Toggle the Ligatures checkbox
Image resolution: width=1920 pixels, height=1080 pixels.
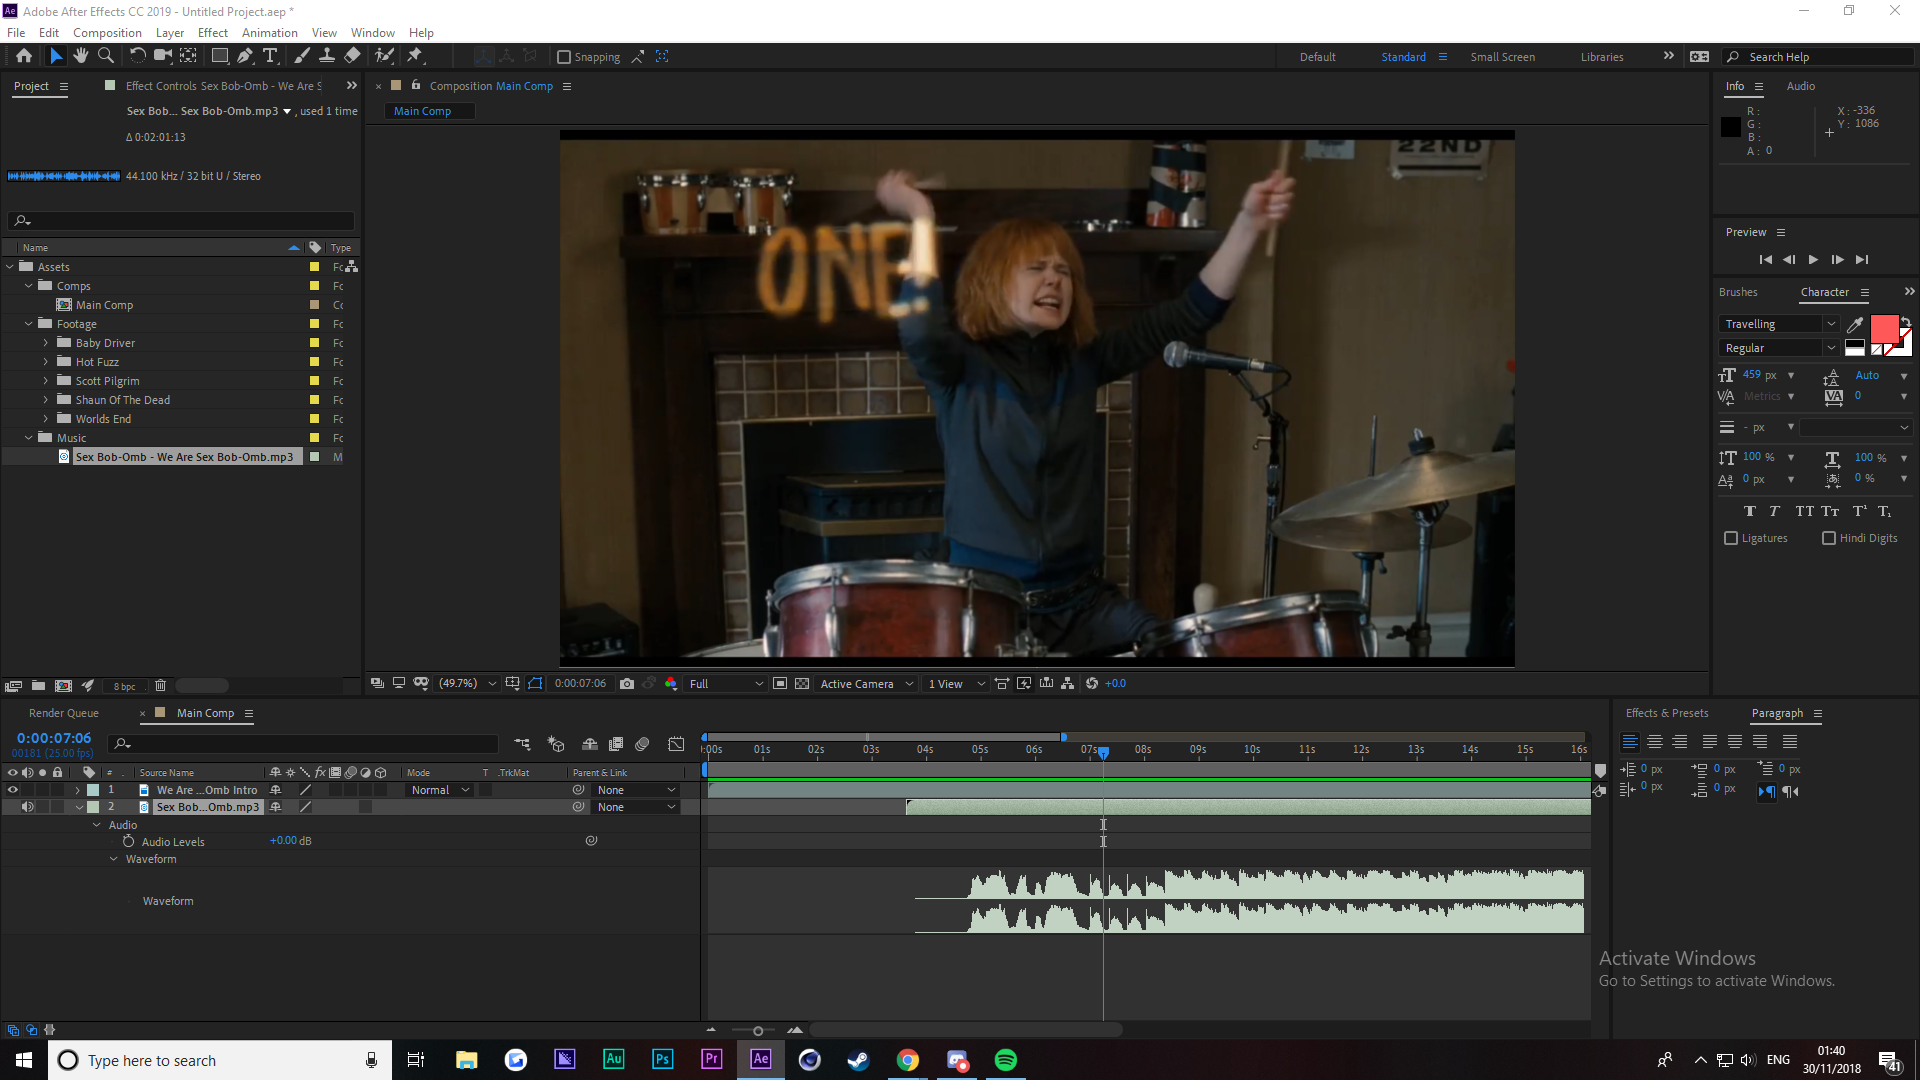coord(1731,538)
